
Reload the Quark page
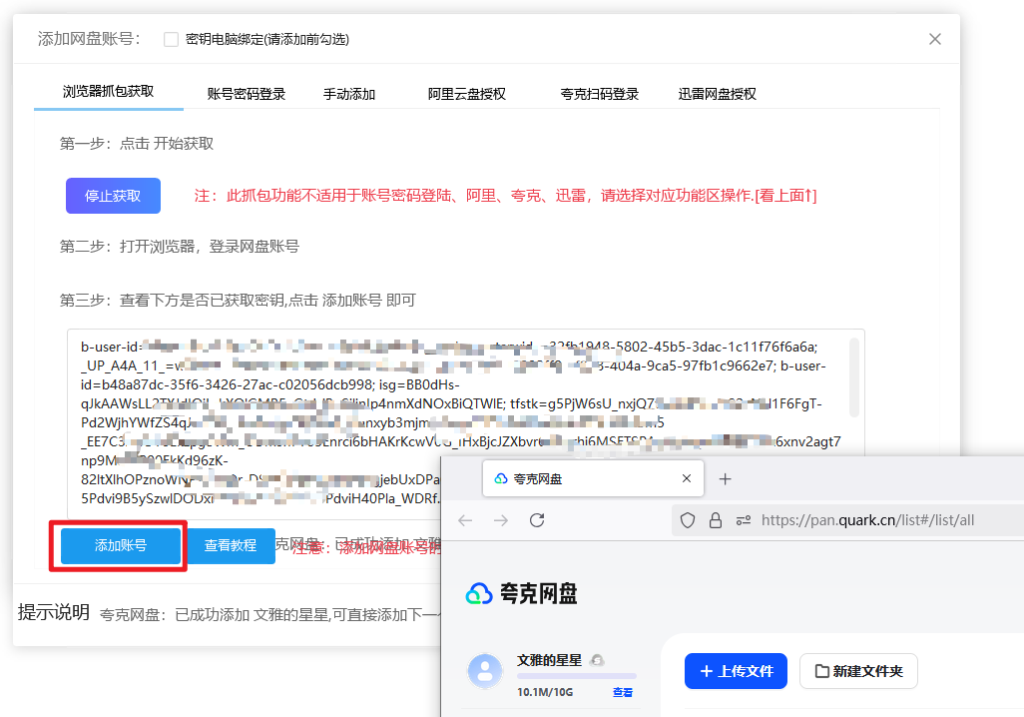click(x=537, y=520)
